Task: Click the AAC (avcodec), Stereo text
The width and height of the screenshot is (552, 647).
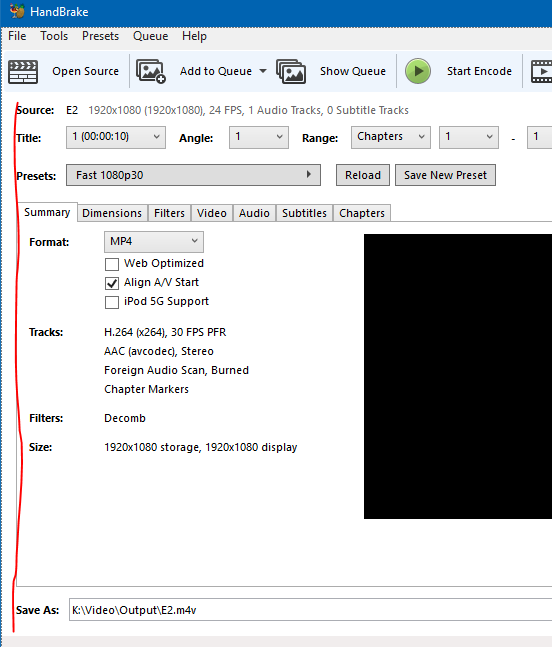Action: coord(159,351)
